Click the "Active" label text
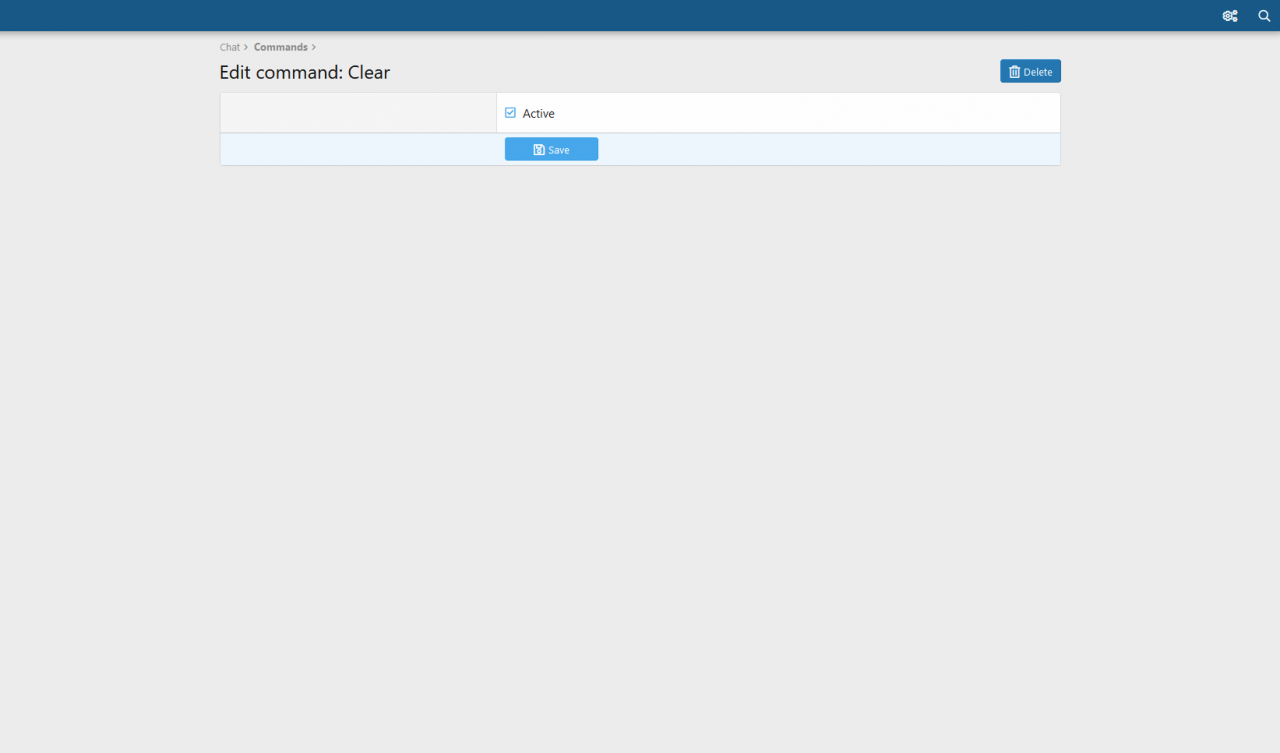The height and width of the screenshot is (753, 1280). 538,114
